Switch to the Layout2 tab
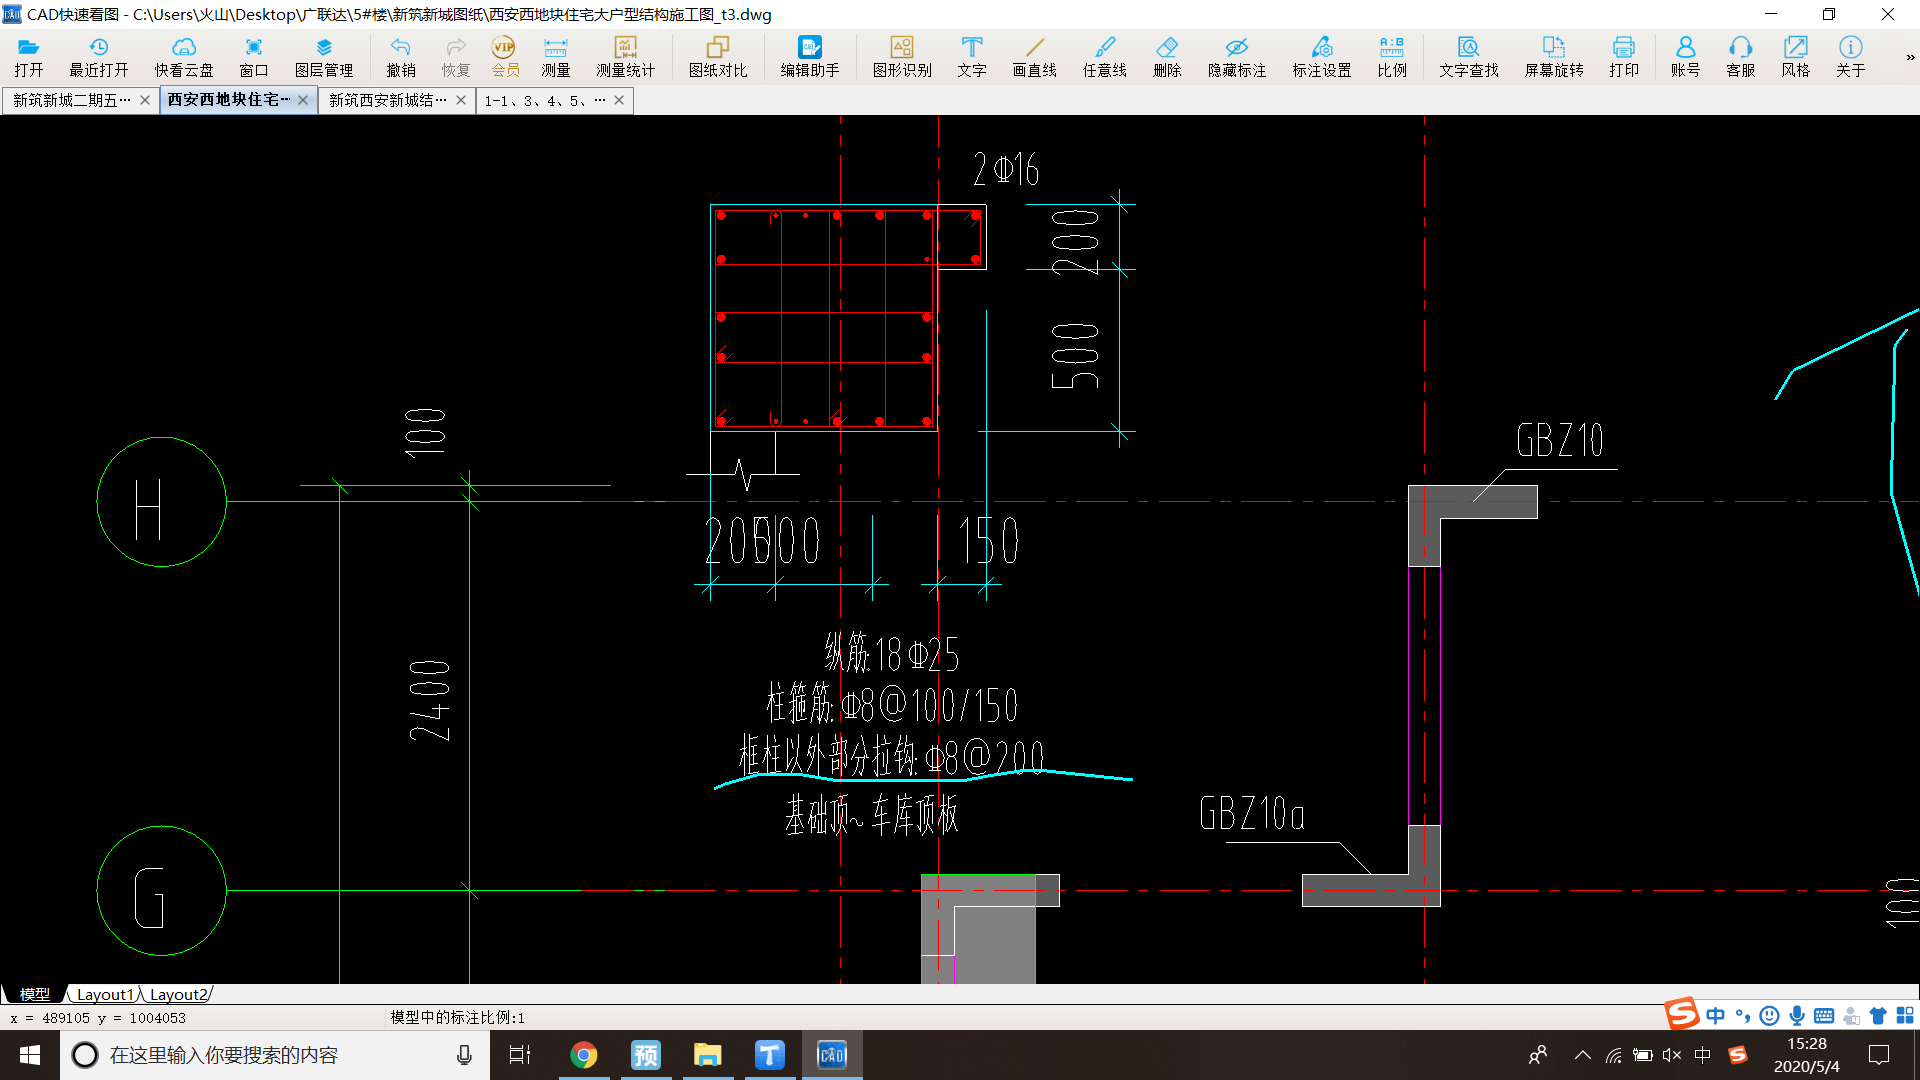1920x1080 pixels. (179, 994)
